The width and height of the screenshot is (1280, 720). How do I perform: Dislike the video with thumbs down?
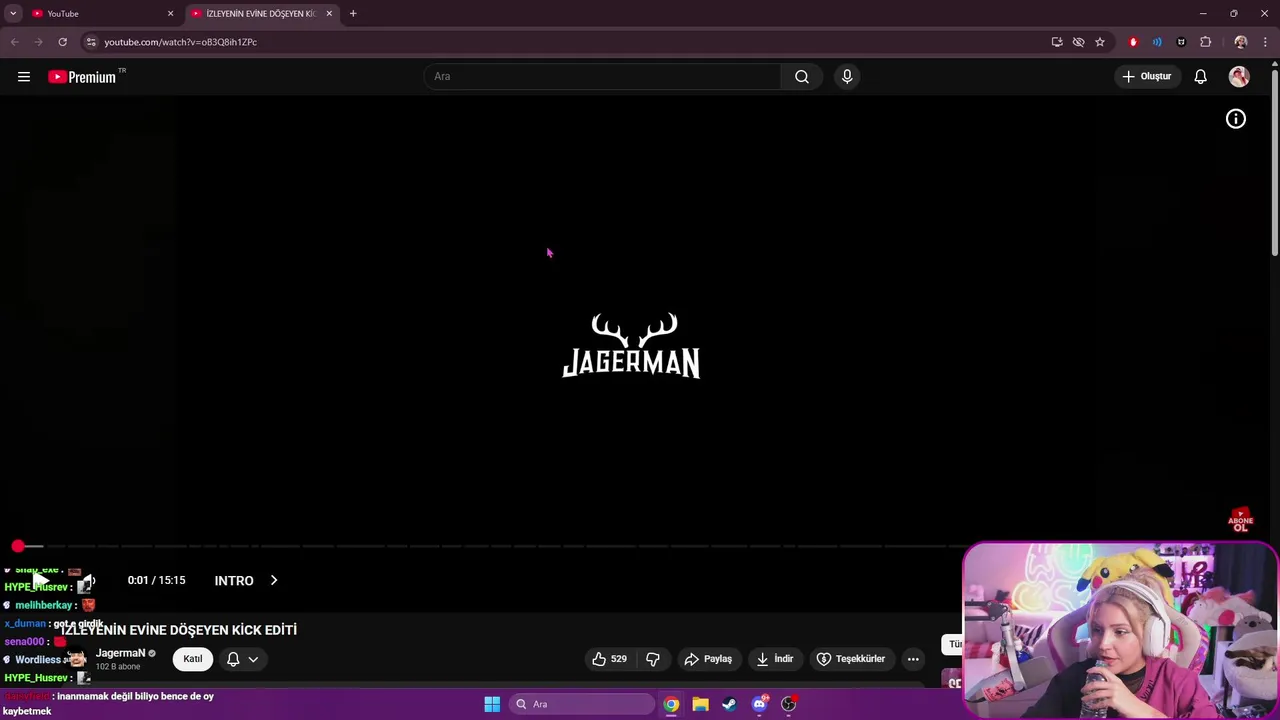pyautogui.click(x=653, y=659)
